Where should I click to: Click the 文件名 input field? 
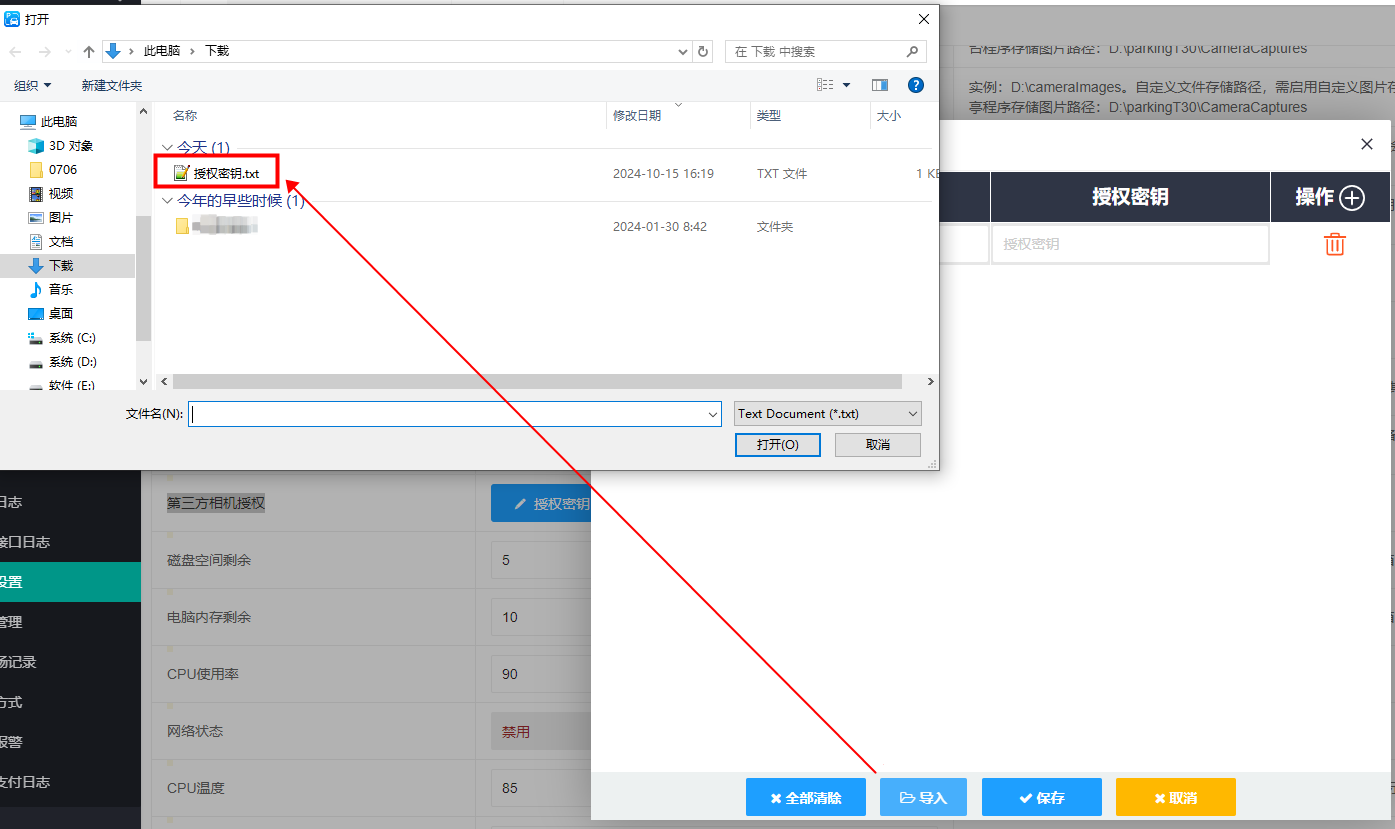click(455, 414)
